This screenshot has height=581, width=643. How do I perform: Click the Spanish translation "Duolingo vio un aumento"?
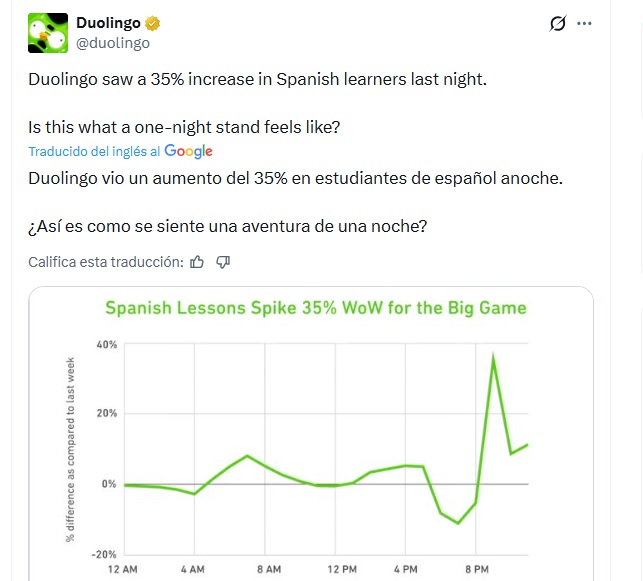(296, 178)
